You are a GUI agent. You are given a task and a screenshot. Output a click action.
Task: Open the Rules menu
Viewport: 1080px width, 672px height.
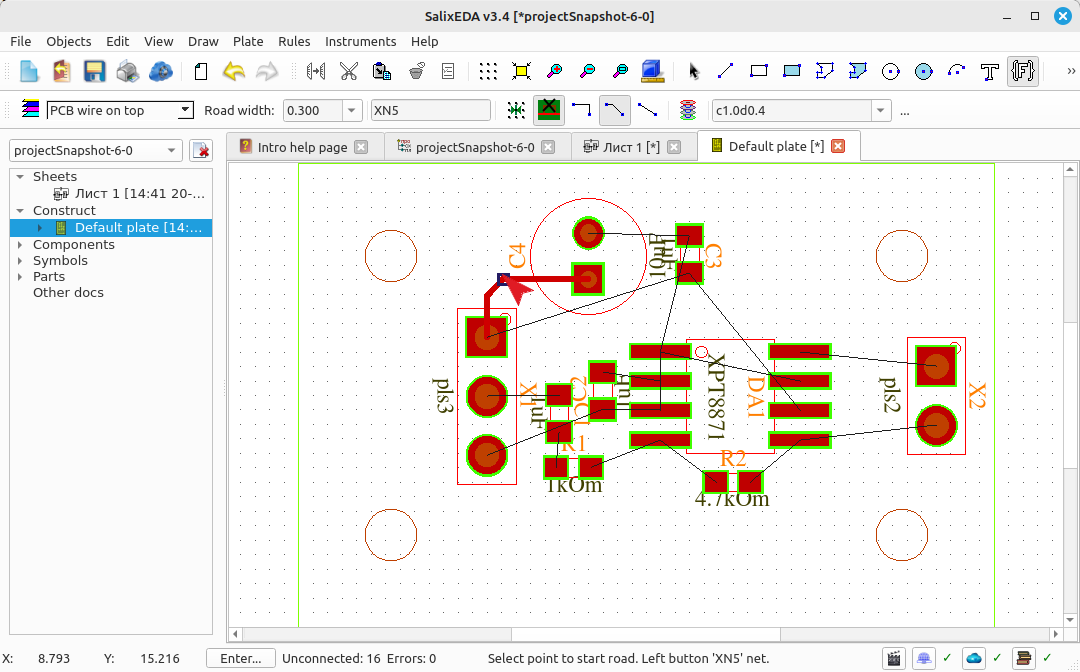tap(294, 41)
